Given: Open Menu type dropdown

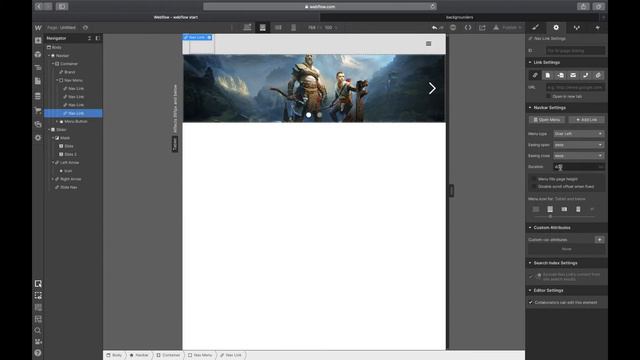Looking at the screenshot, I should (x=579, y=134).
